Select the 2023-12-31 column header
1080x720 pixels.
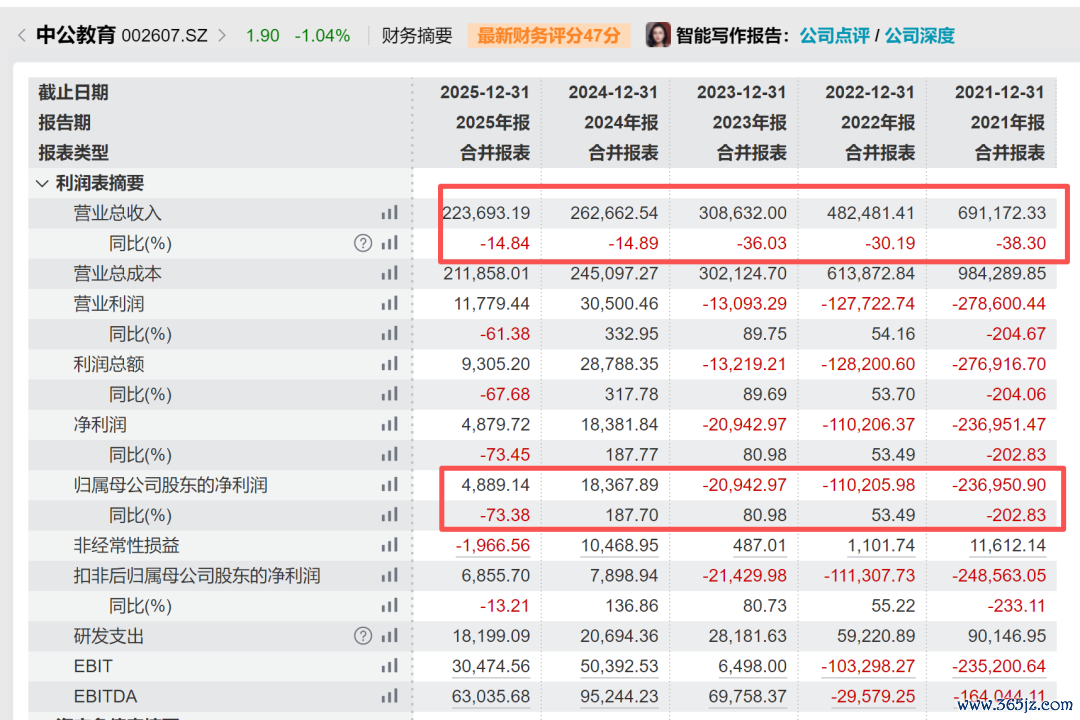(x=742, y=92)
